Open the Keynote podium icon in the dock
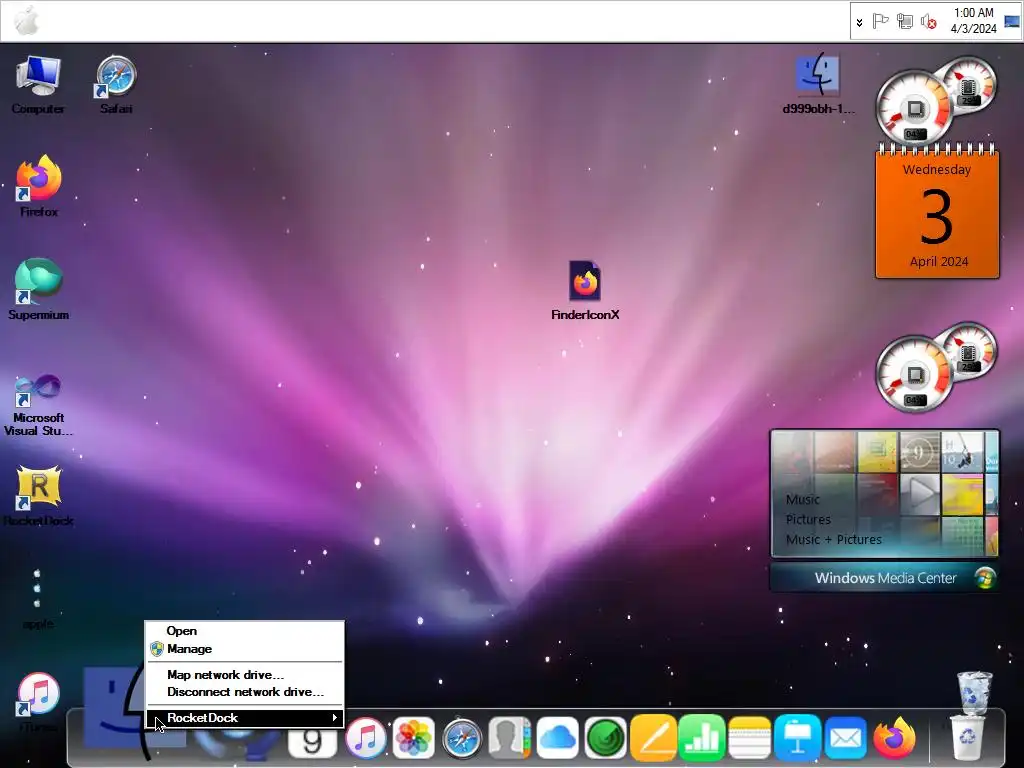 click(x=797, y=738)
